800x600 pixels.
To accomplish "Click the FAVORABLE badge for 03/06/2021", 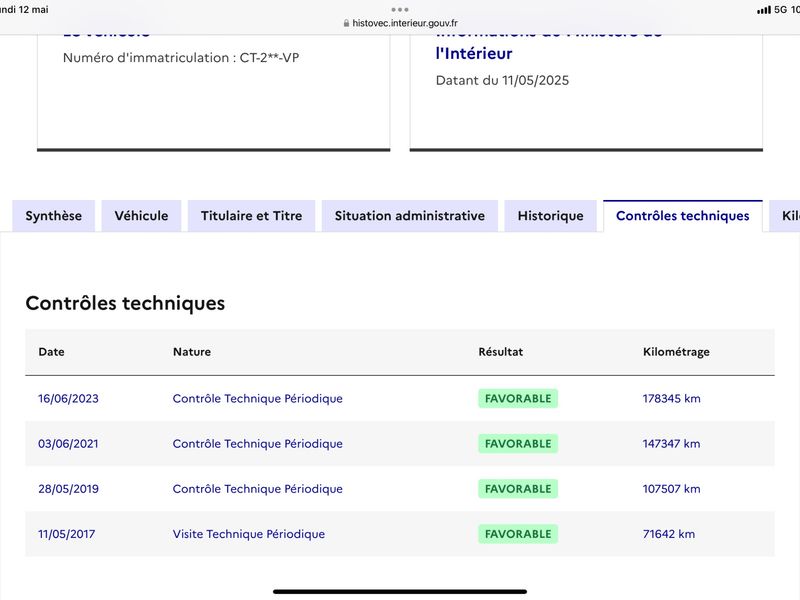I will click(x=518, y=444).
